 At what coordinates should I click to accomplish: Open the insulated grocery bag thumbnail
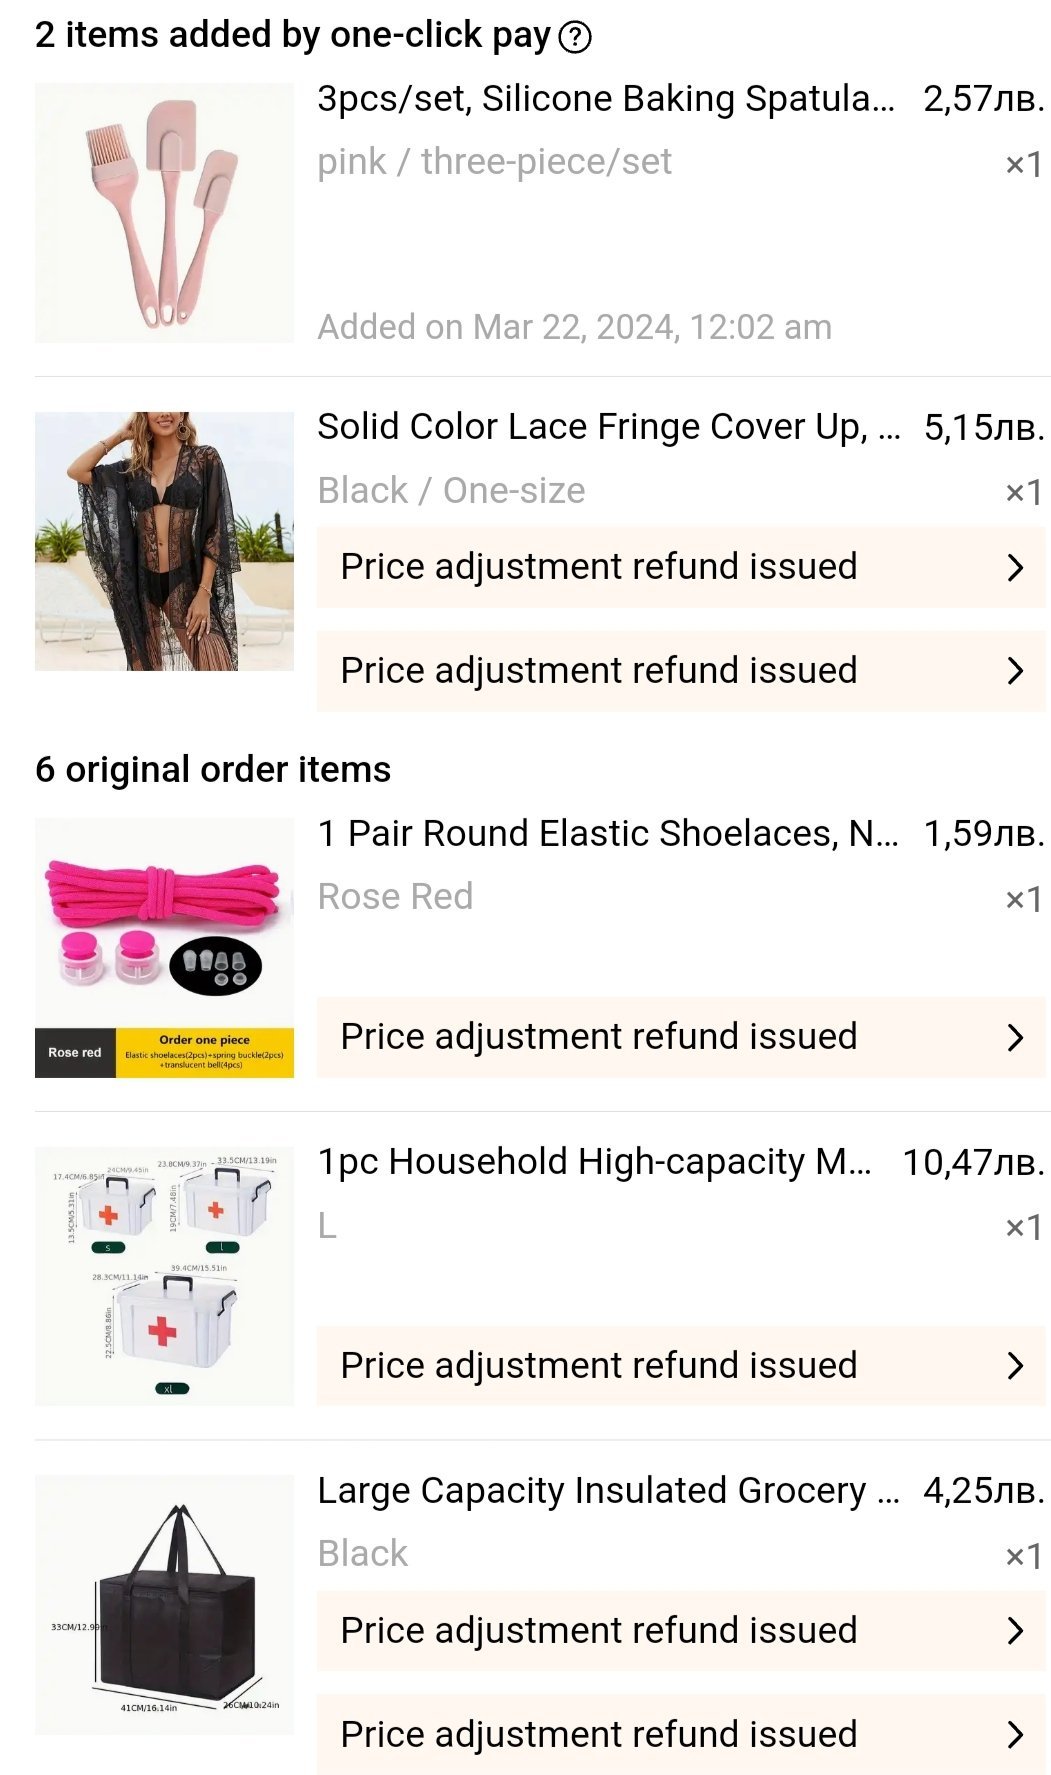tap(164, 1604)
